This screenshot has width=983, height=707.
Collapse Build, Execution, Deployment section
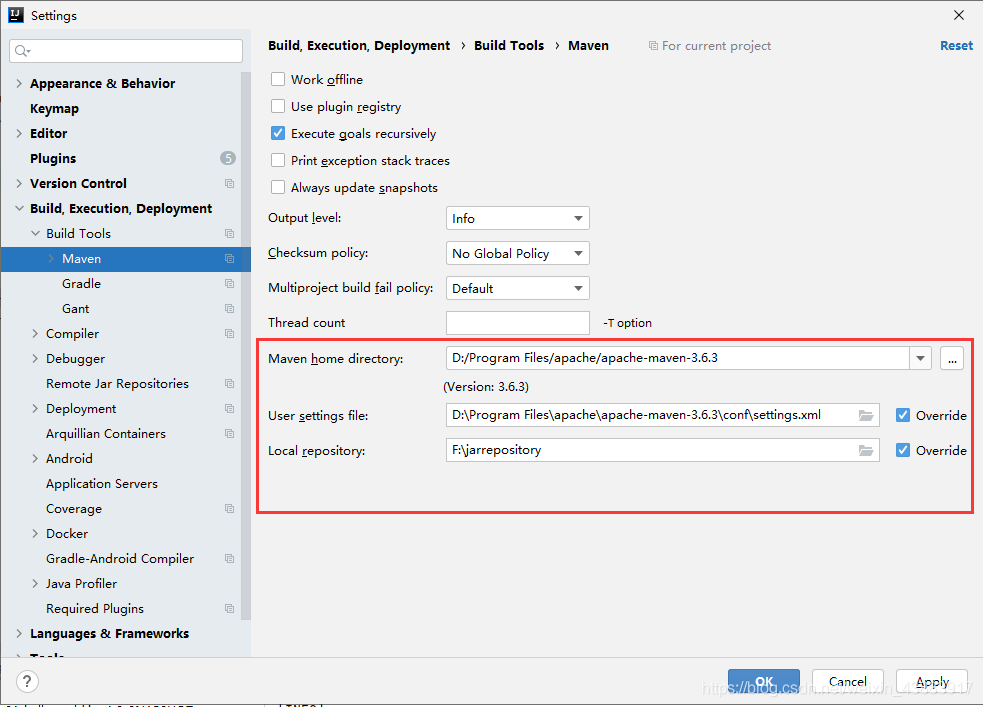[x=19, y=209]
